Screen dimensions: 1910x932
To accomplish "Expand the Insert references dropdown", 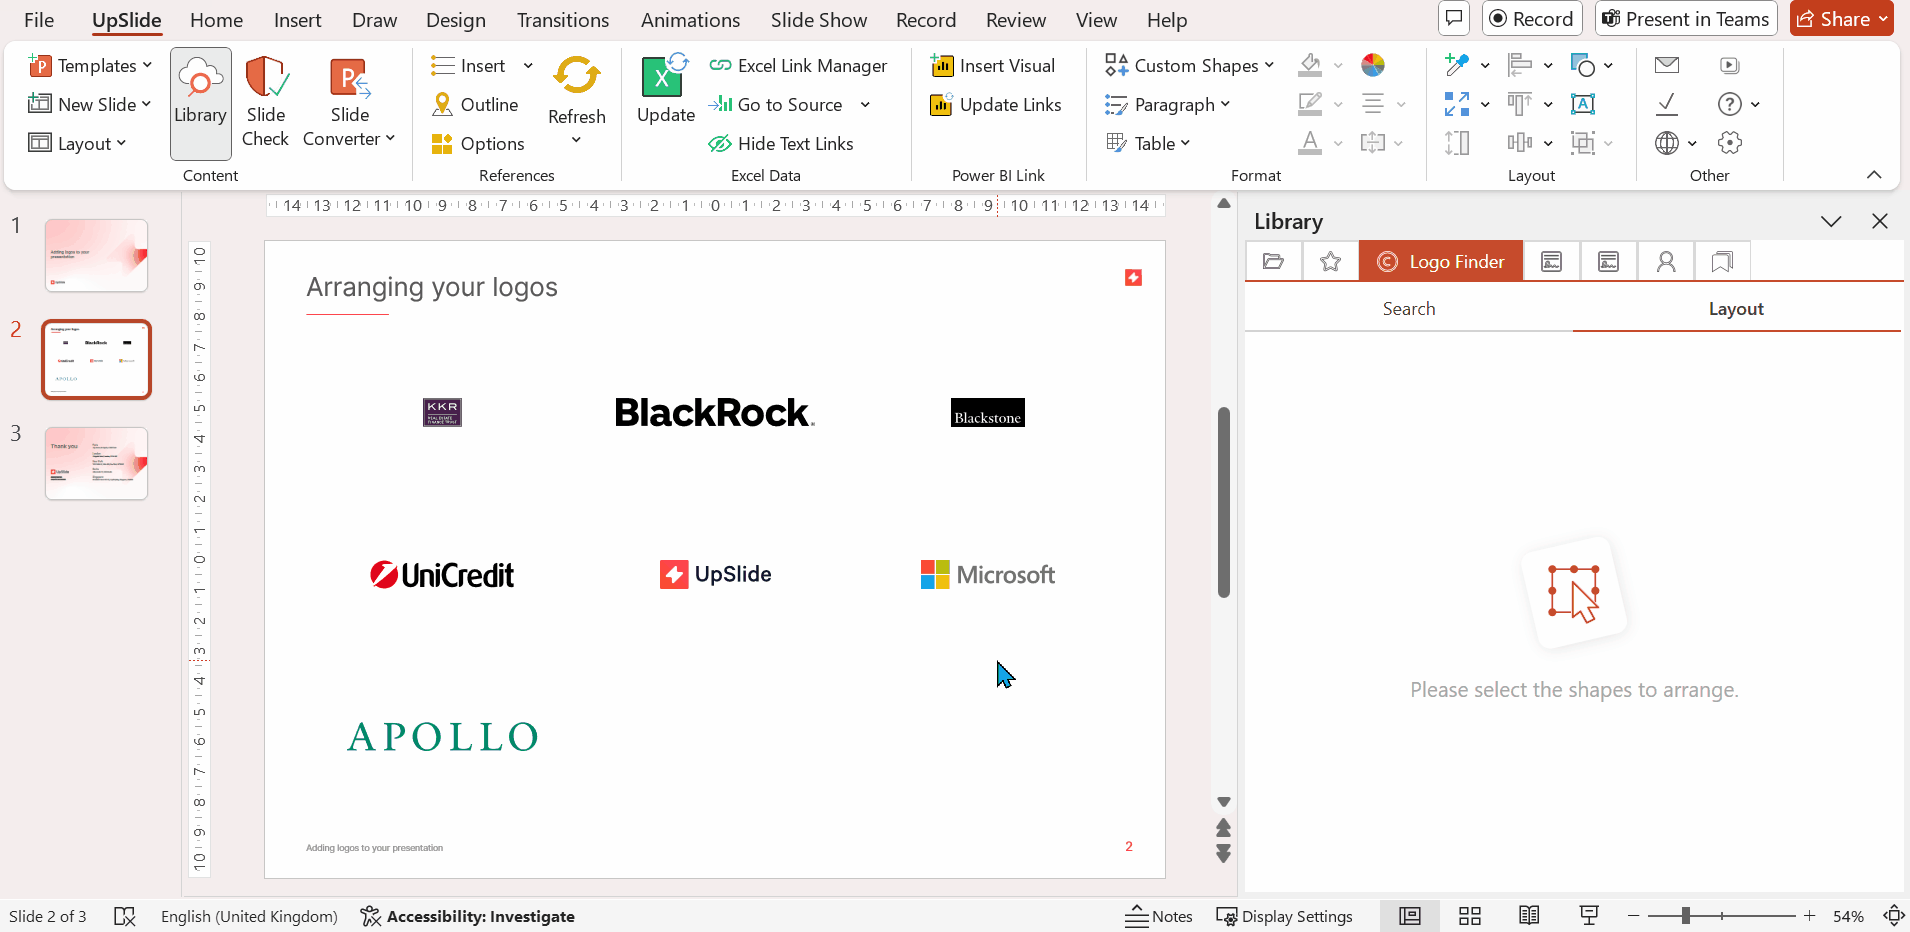I will click(528, 65).
